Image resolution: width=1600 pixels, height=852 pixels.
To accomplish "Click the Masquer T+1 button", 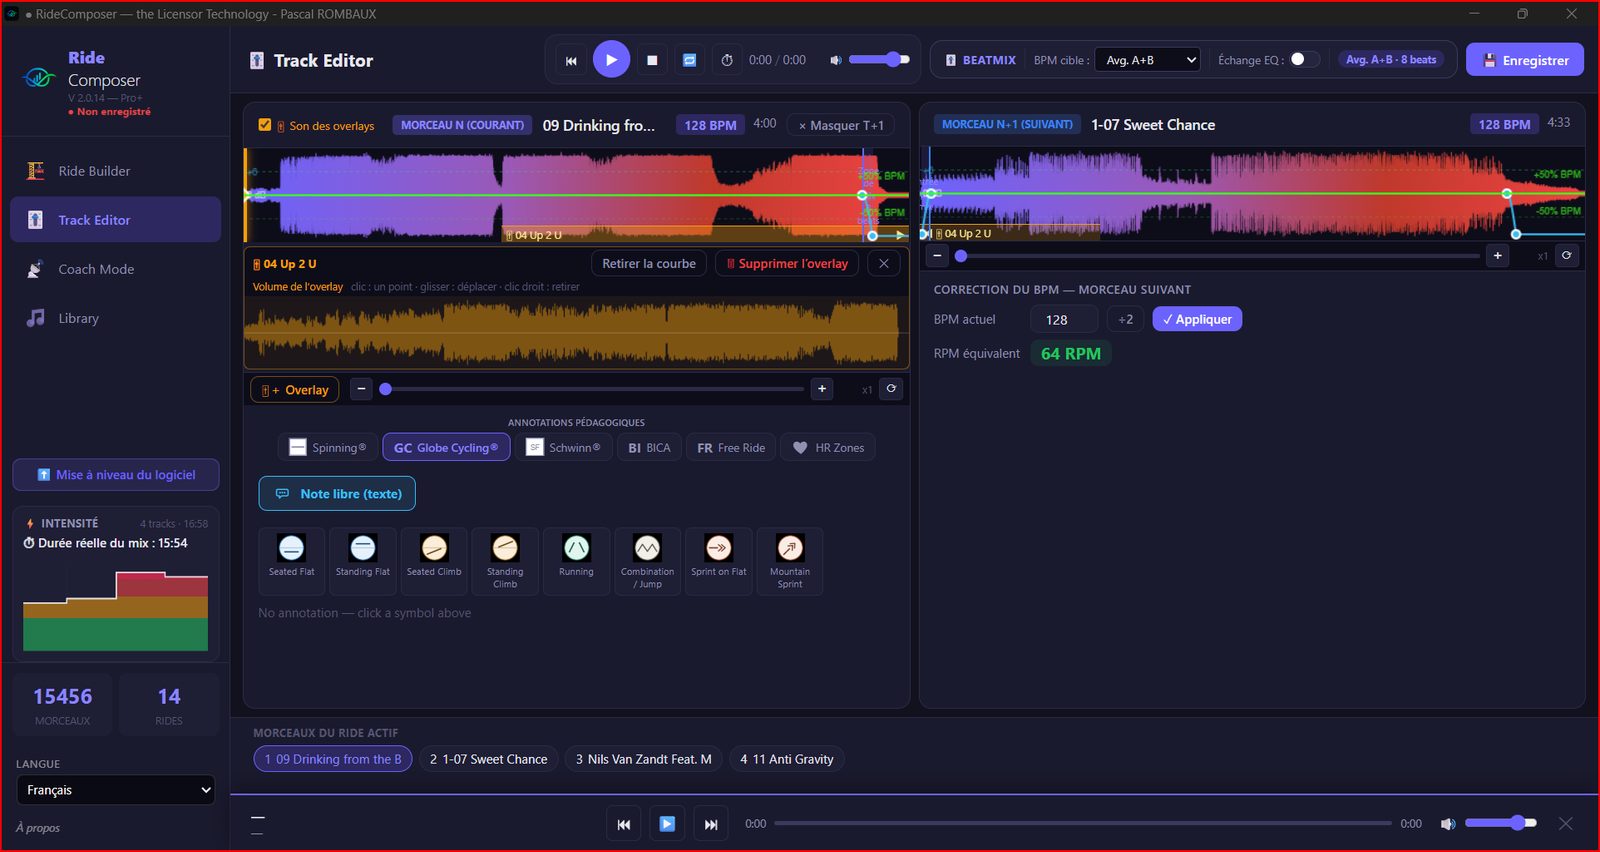I will point(841,125).
